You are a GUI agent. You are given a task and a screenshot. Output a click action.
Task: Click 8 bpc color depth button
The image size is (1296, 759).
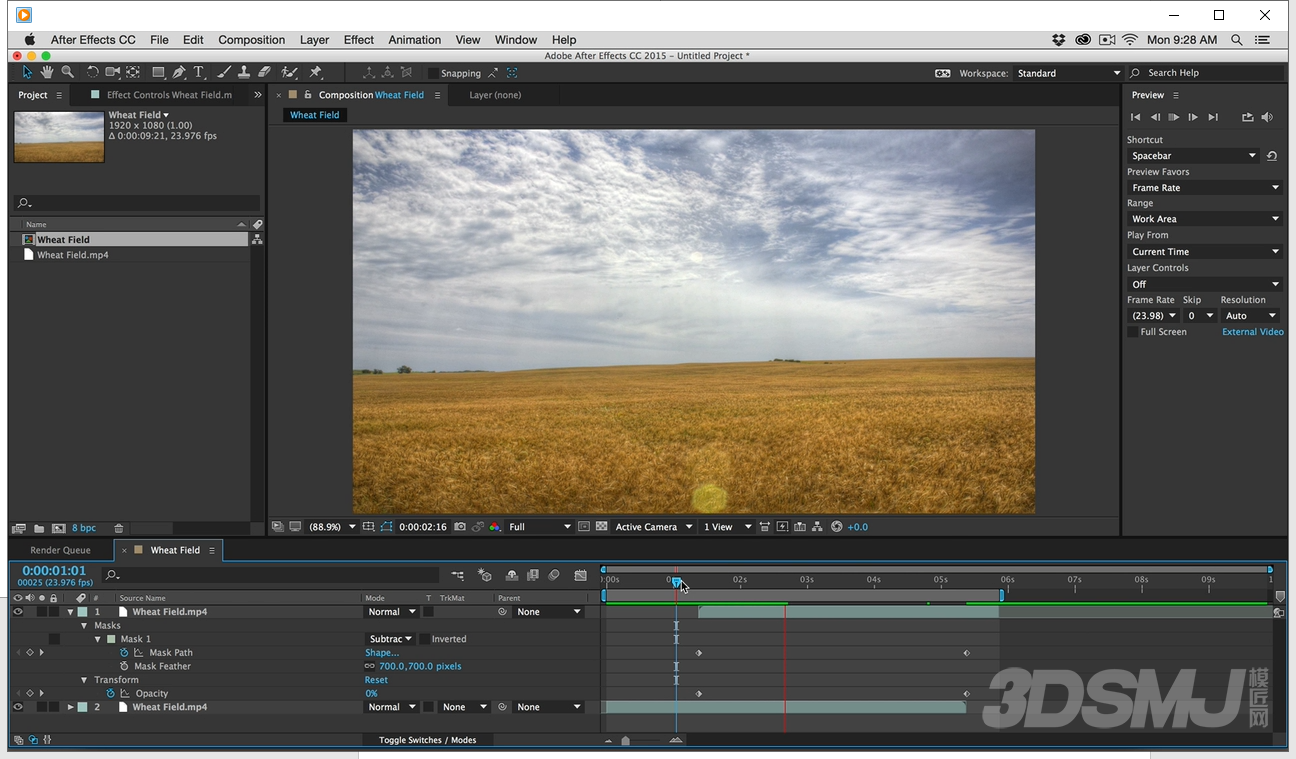[84, 528]
